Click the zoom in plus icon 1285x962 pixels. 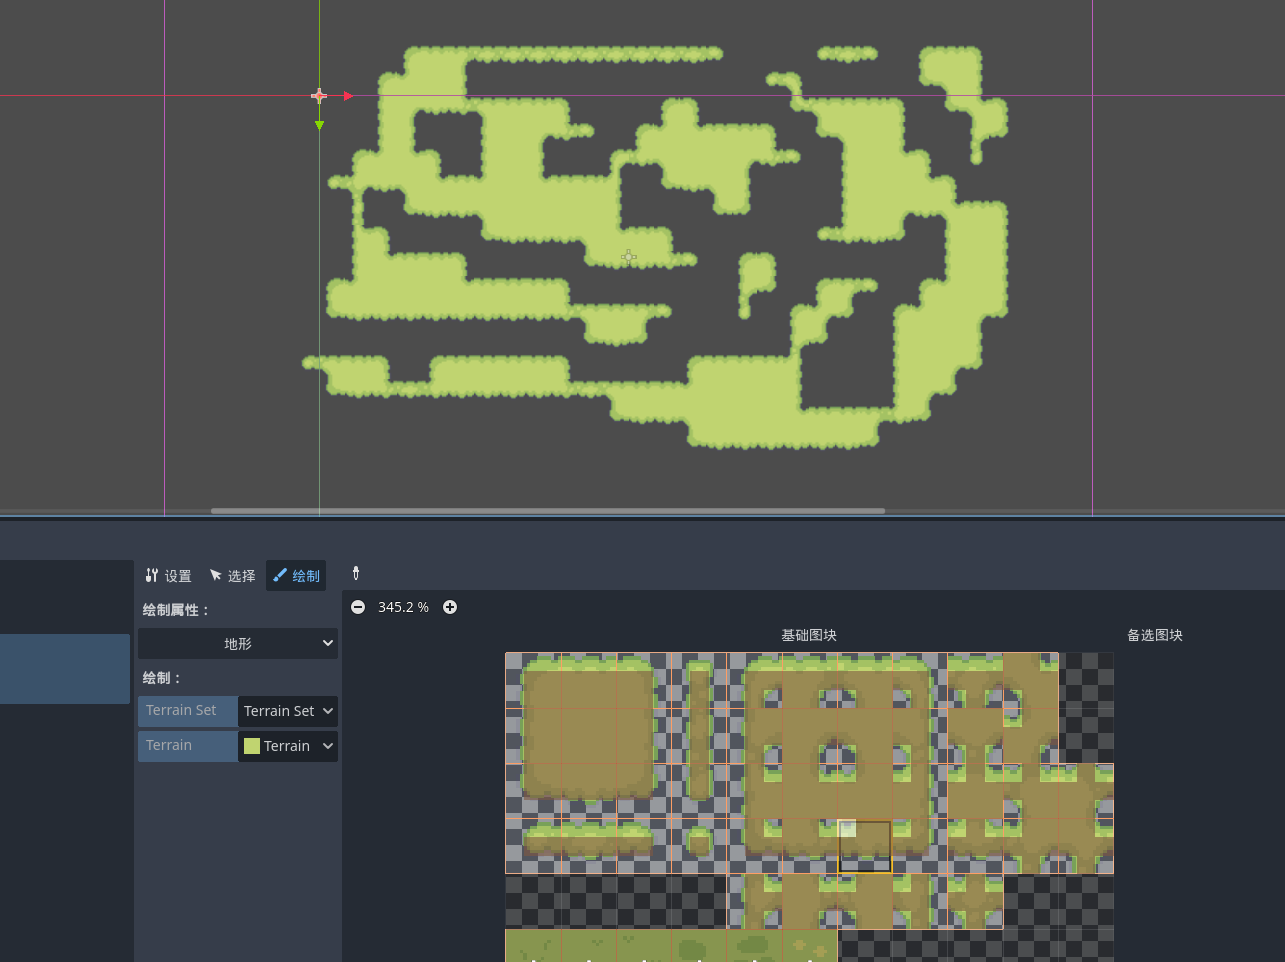(450, 607)
